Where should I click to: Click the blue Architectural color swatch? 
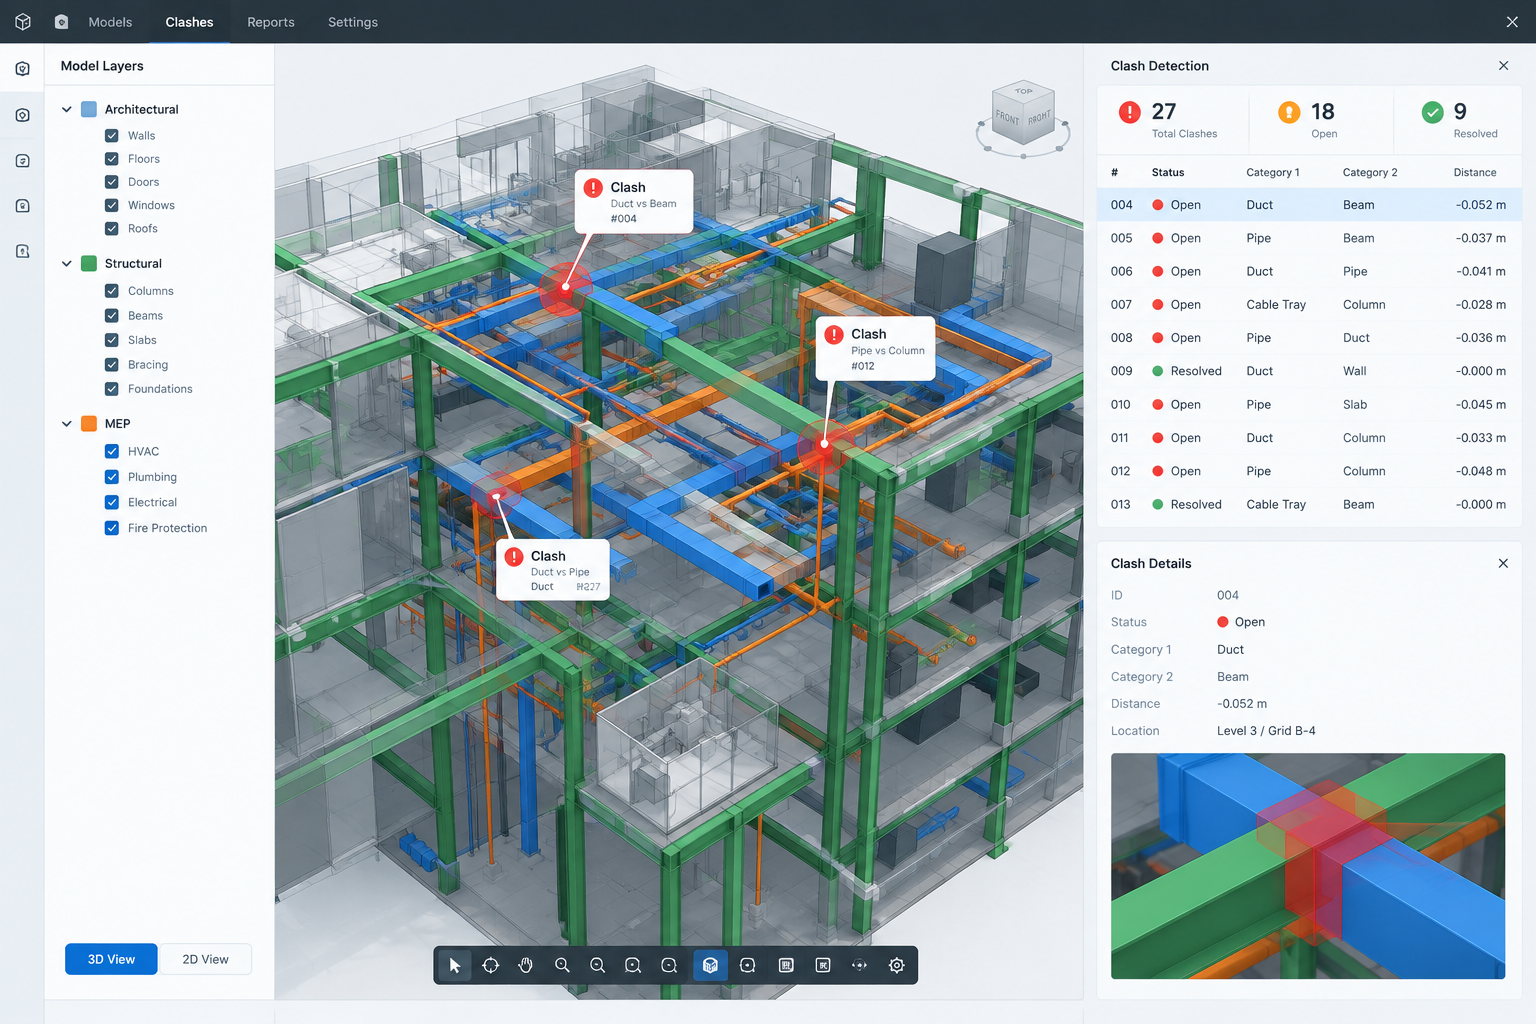coord(89,109)
